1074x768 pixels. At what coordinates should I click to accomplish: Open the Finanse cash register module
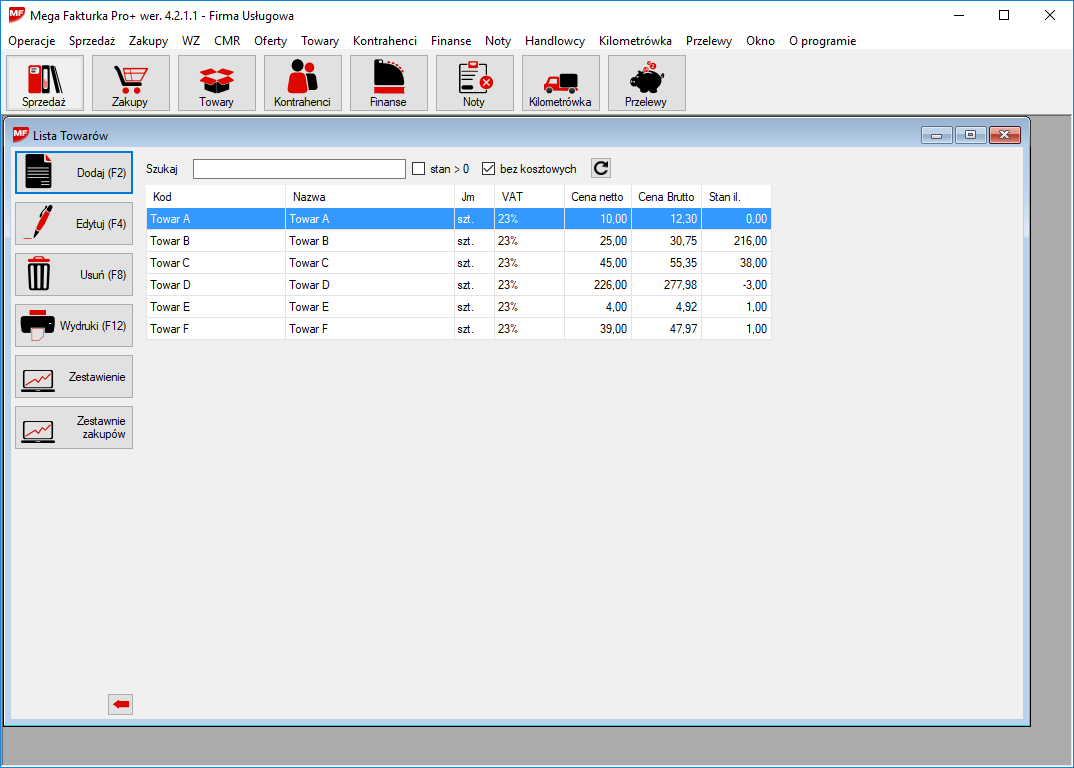(388, 83)
